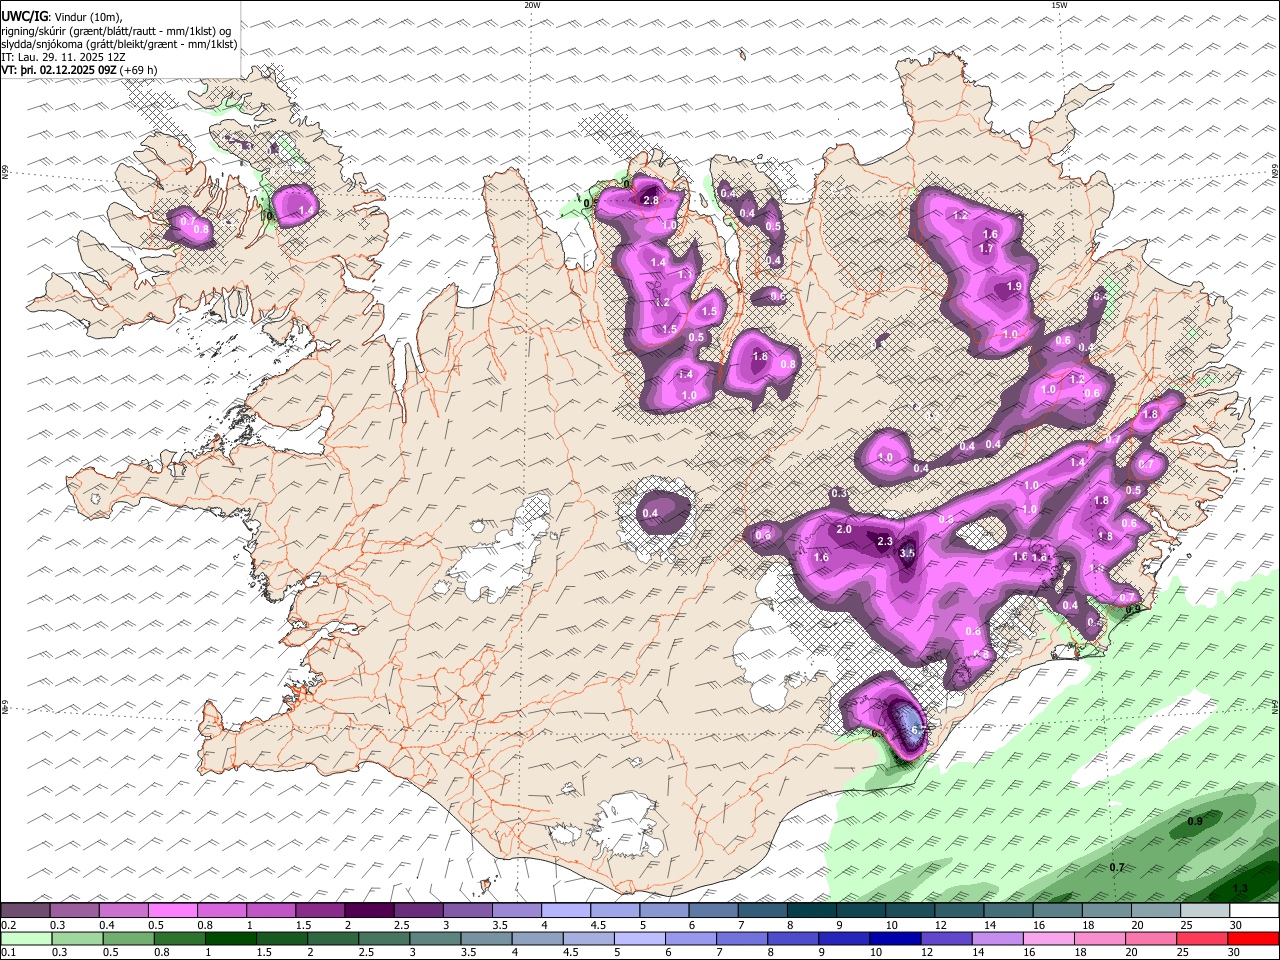The image size is (1280, 960).
Task: Click the '2.3' snowfall value on the map
Action: click(x=884, y=542)
